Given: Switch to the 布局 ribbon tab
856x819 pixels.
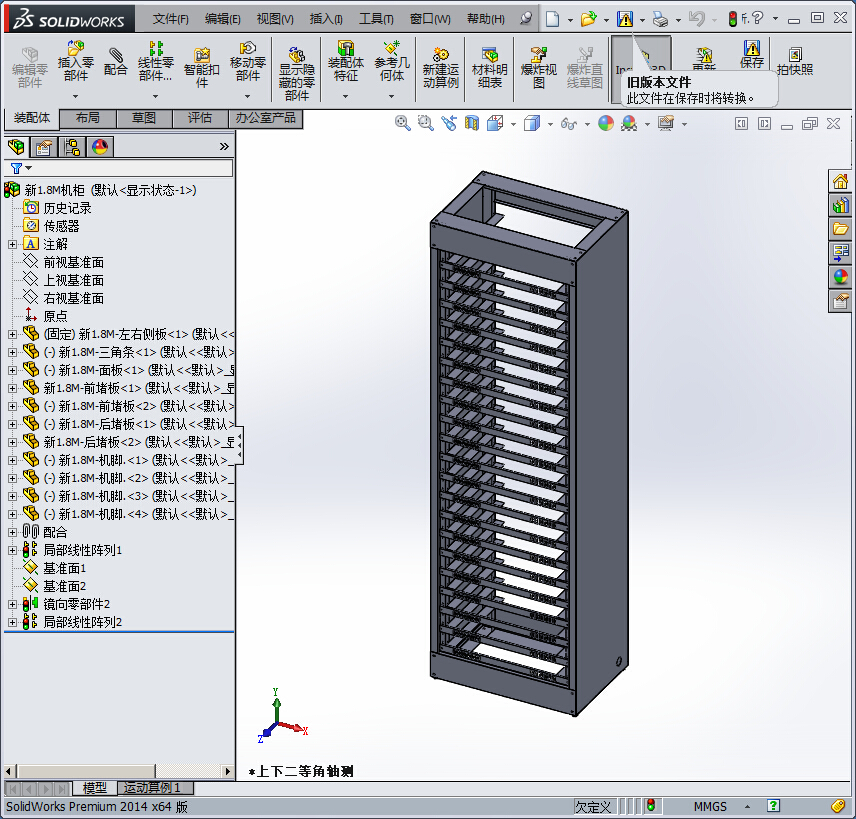Looking at the screenshot, I should (87, 118).
